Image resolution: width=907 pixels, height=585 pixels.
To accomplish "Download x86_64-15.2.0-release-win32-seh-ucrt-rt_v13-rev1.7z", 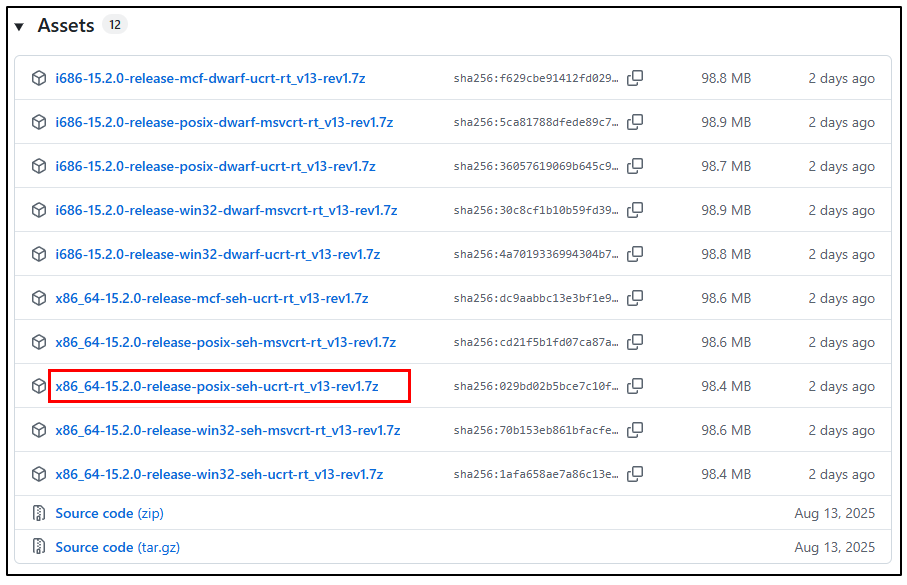I will point(219,474).
